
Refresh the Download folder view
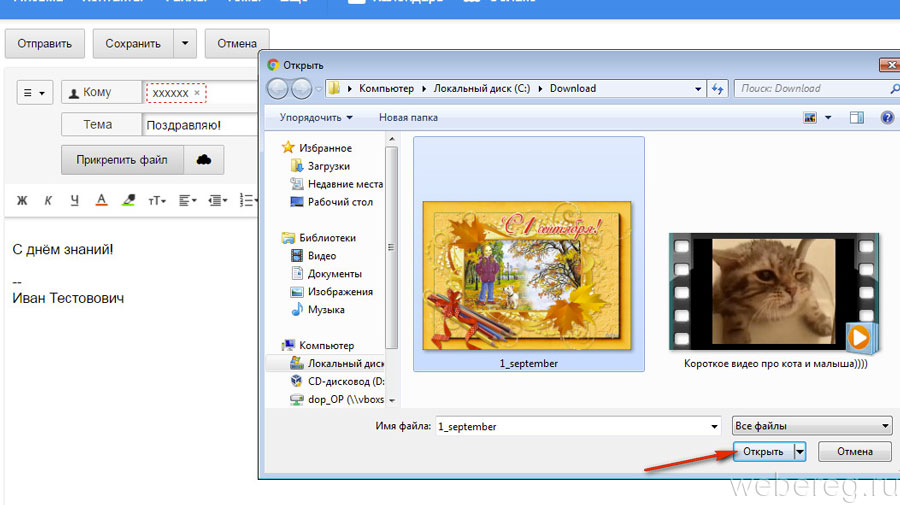point(717,89)
